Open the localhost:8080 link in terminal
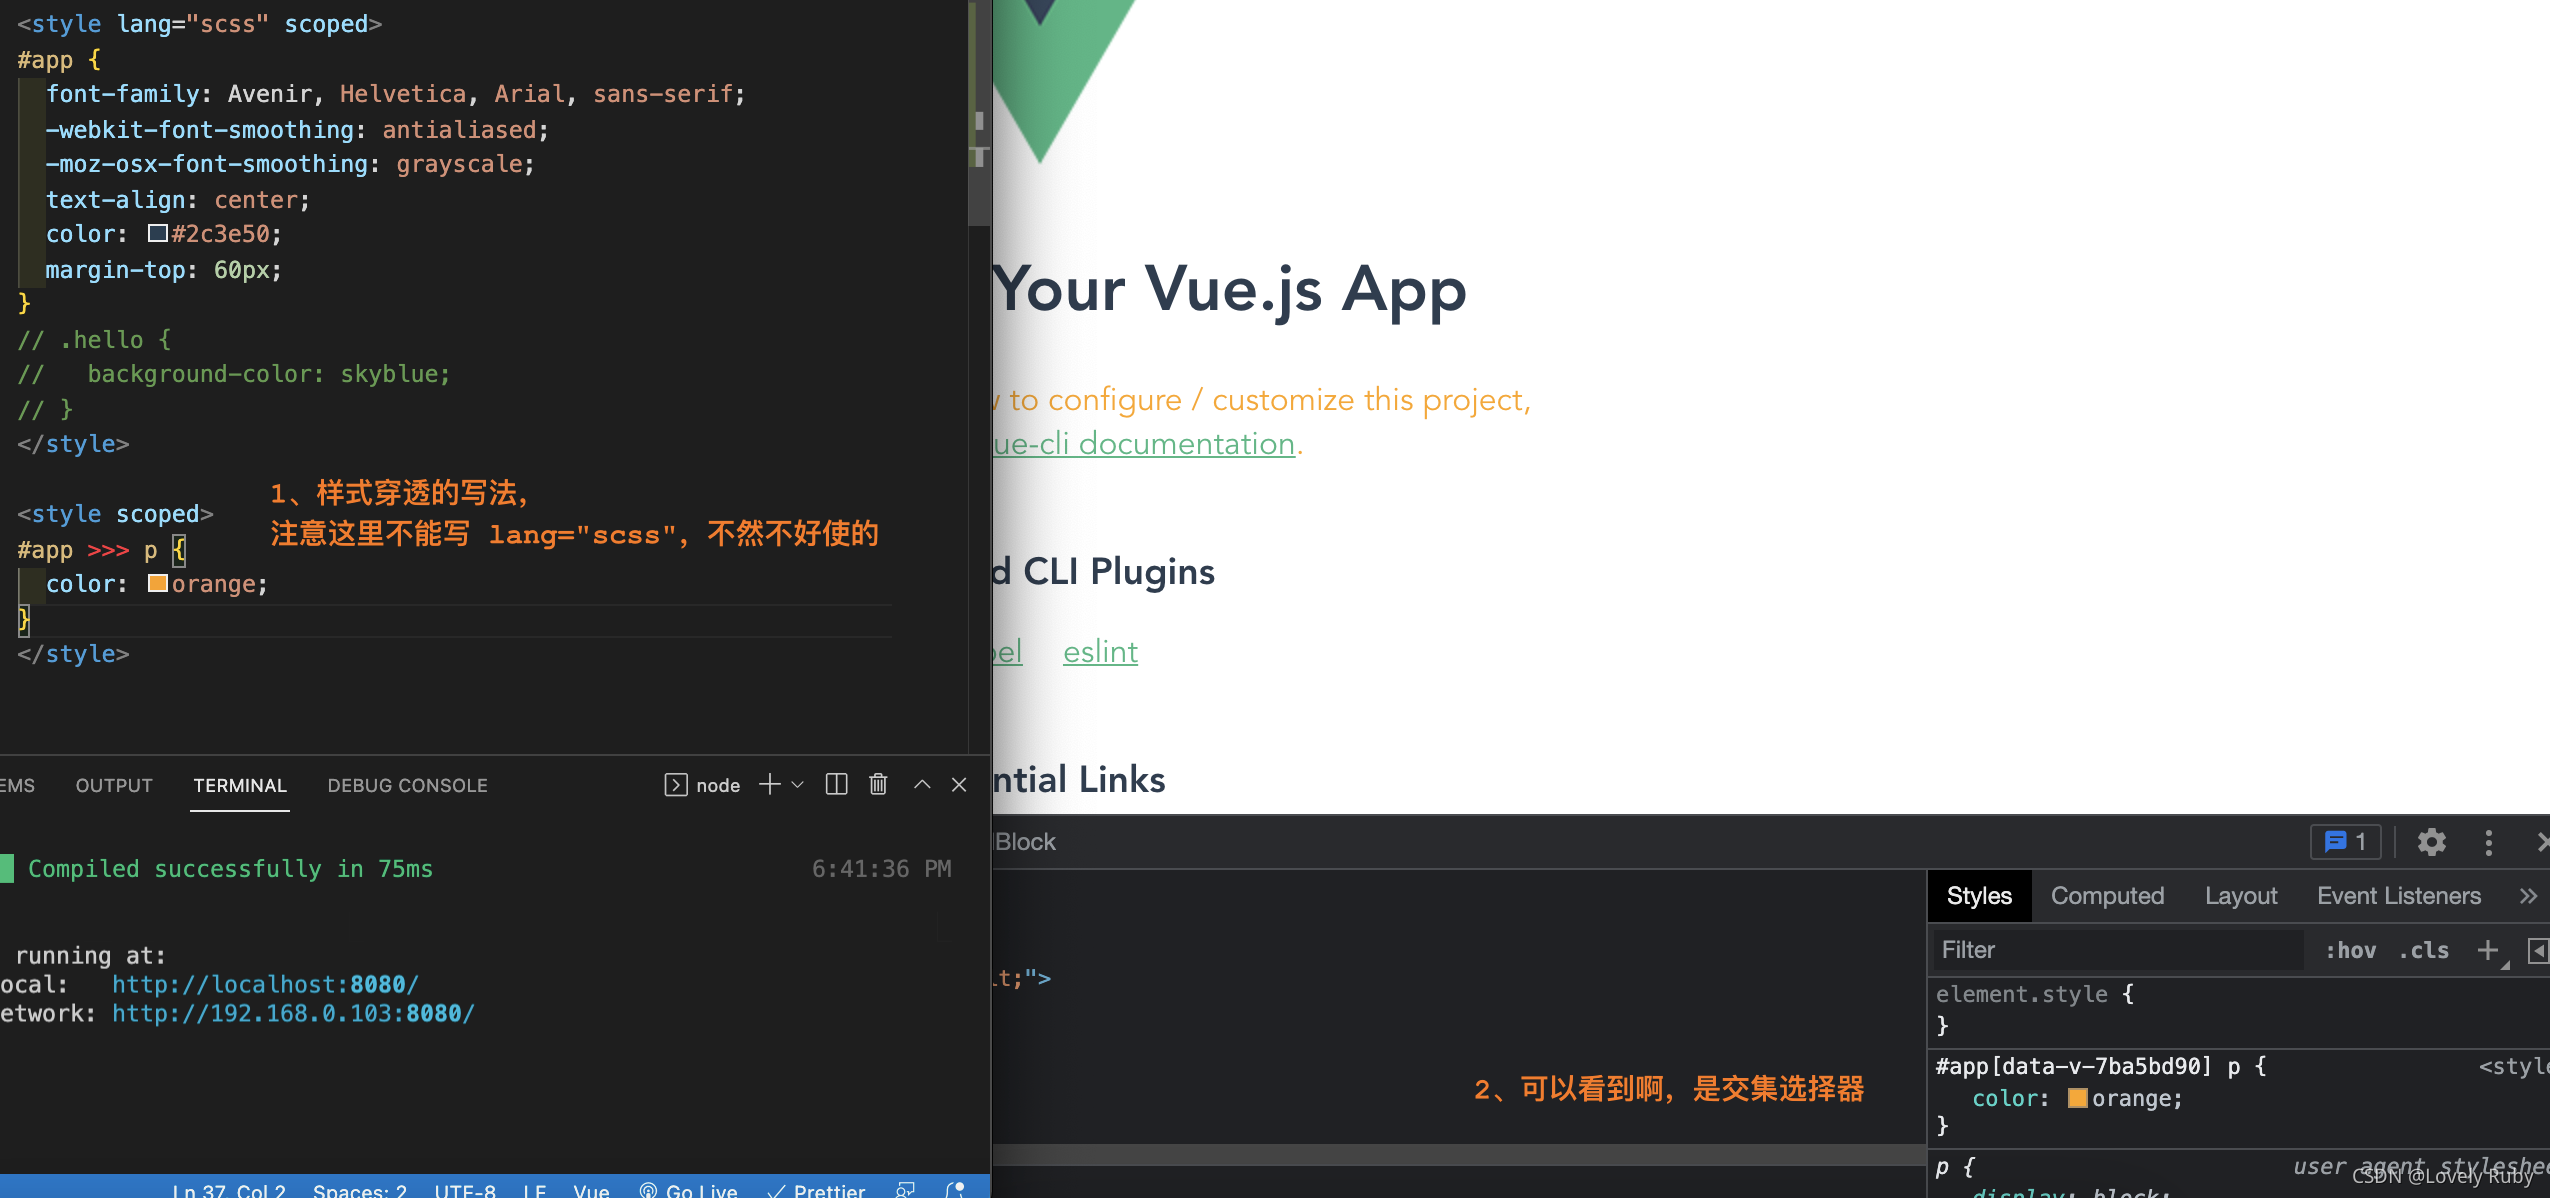The height and width of the screenshot is (1198, 2550). [265, 984]
